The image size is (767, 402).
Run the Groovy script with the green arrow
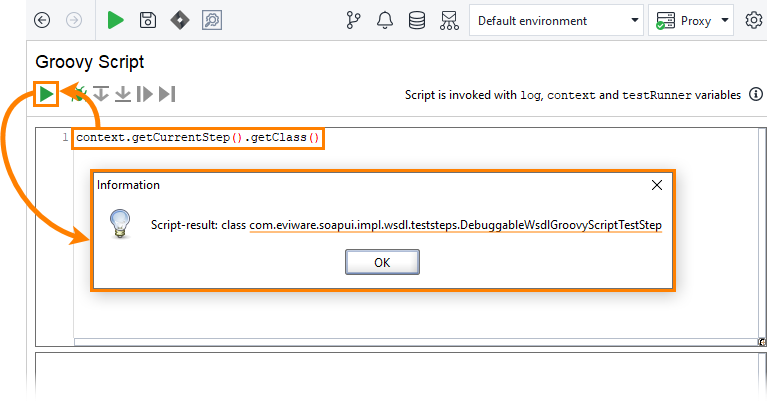tap(46, 94)
